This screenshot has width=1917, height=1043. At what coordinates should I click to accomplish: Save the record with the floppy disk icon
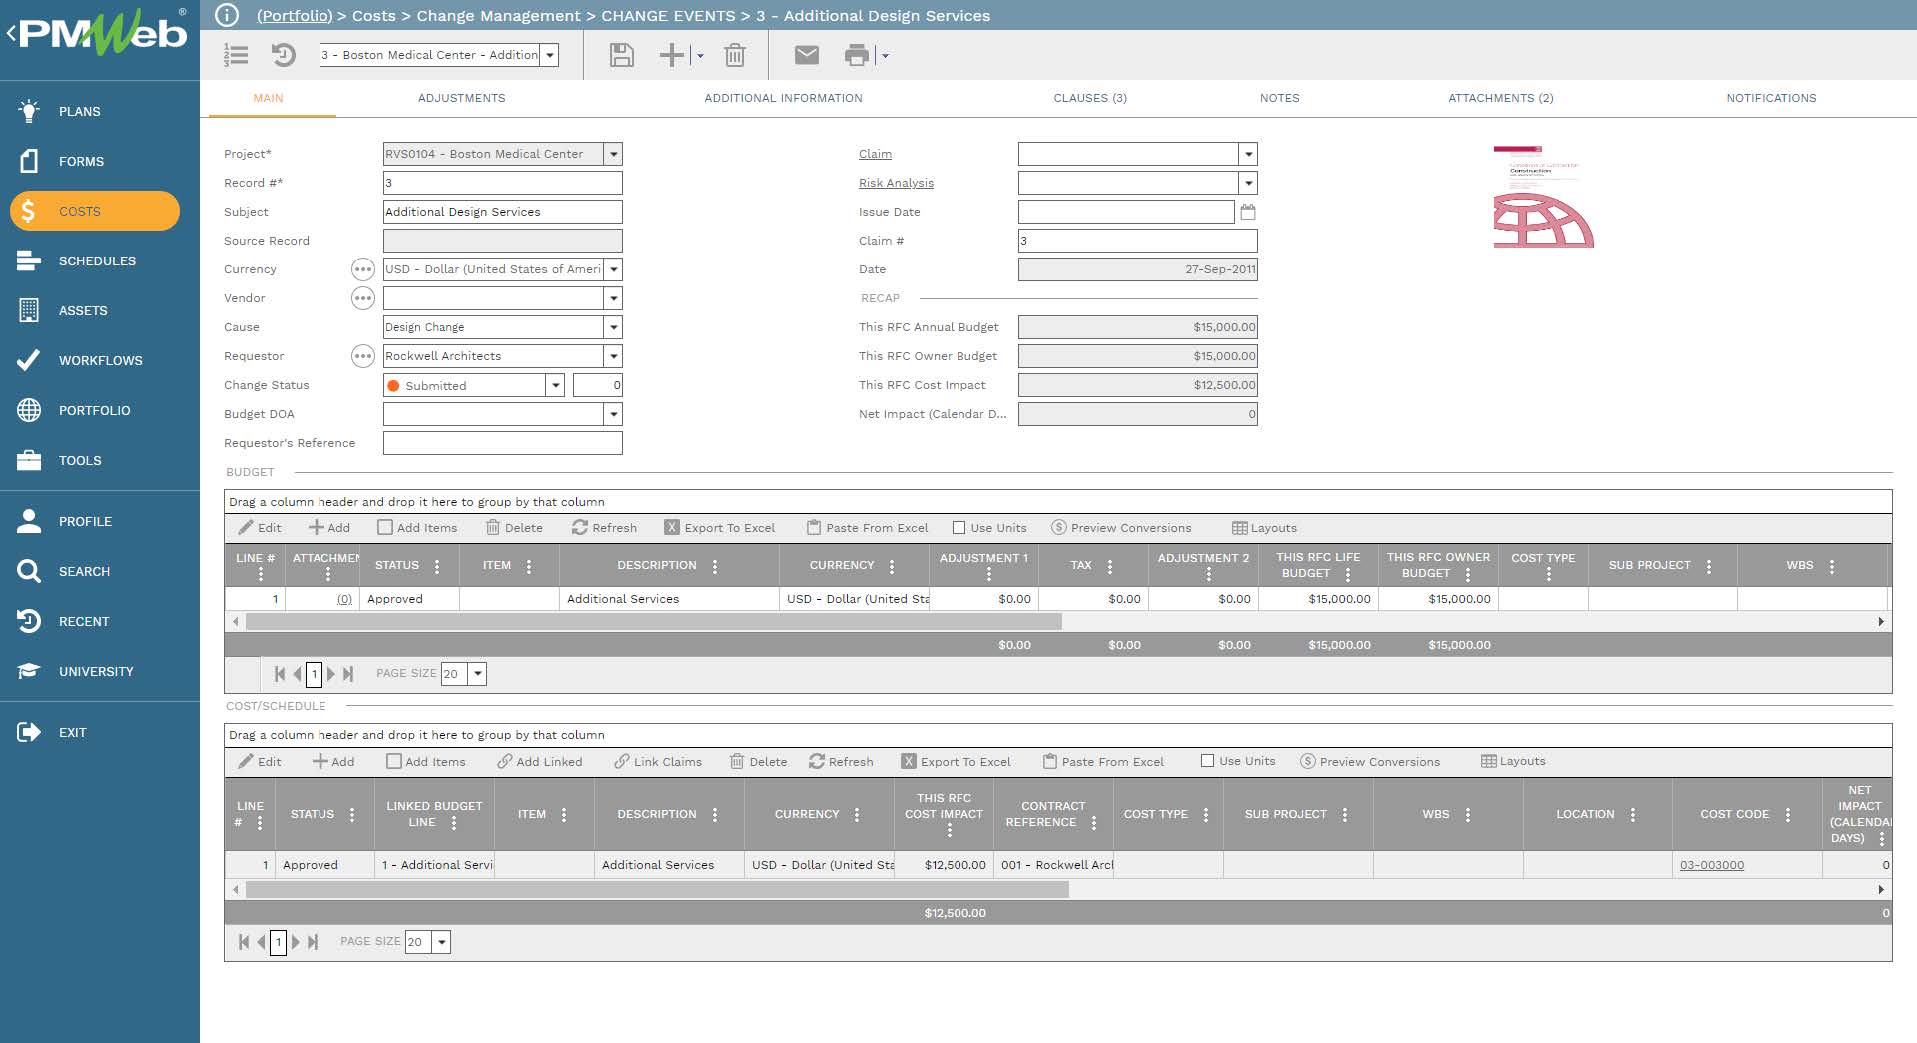click(x=621, y=55)
